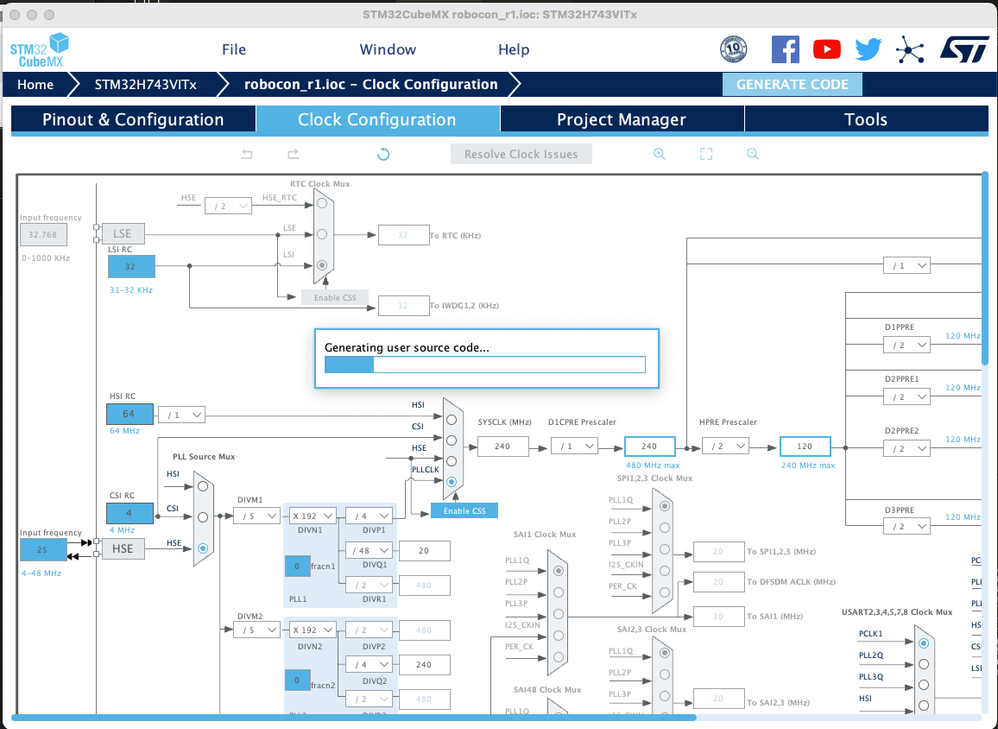Switch to Pinout & Configuration tab
Image resolution: width=998 pixels, height=729 pixels.
tap(133, 120)
